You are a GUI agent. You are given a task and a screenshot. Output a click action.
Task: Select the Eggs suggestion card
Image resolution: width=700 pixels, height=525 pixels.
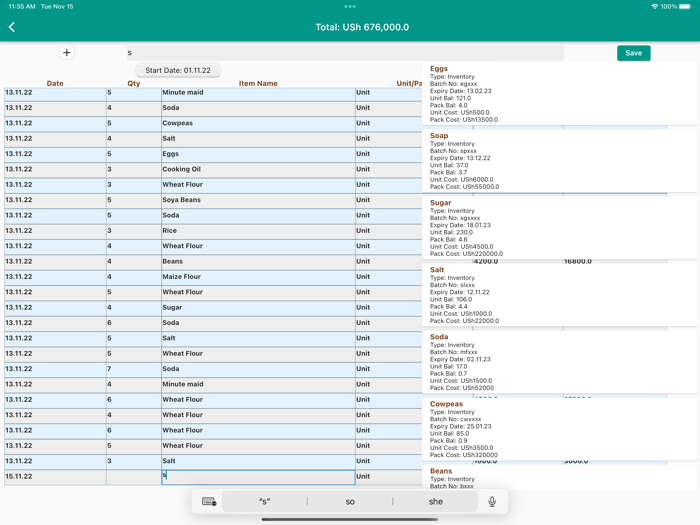coord(559,94)
